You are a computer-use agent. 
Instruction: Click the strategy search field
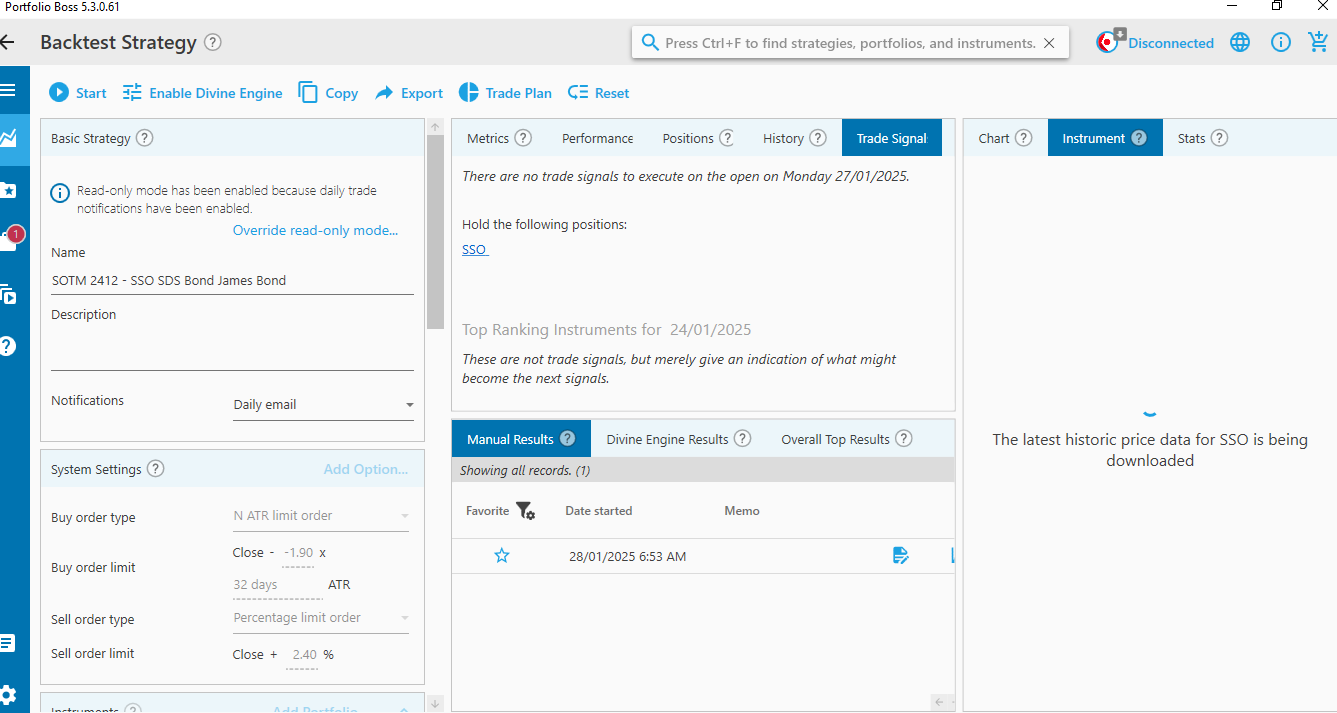tap(850, 43)
